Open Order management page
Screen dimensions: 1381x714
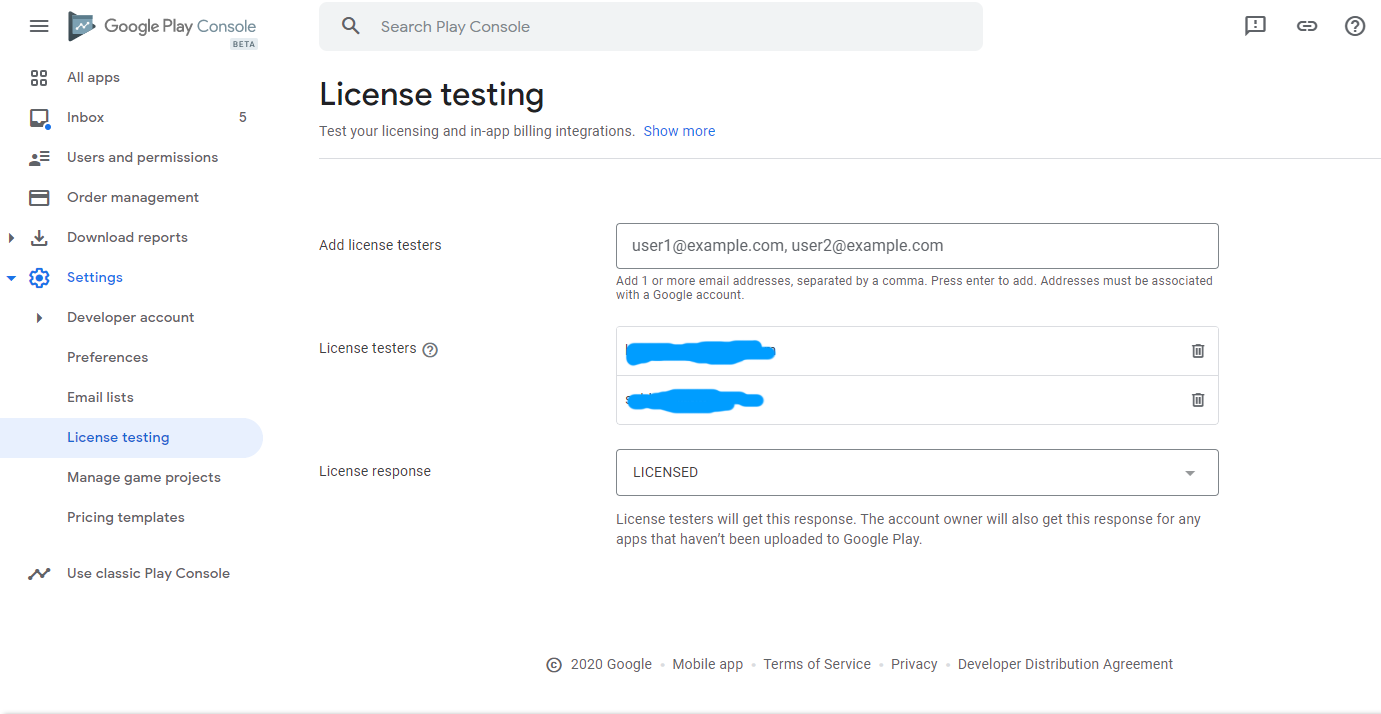pos(133,197)
